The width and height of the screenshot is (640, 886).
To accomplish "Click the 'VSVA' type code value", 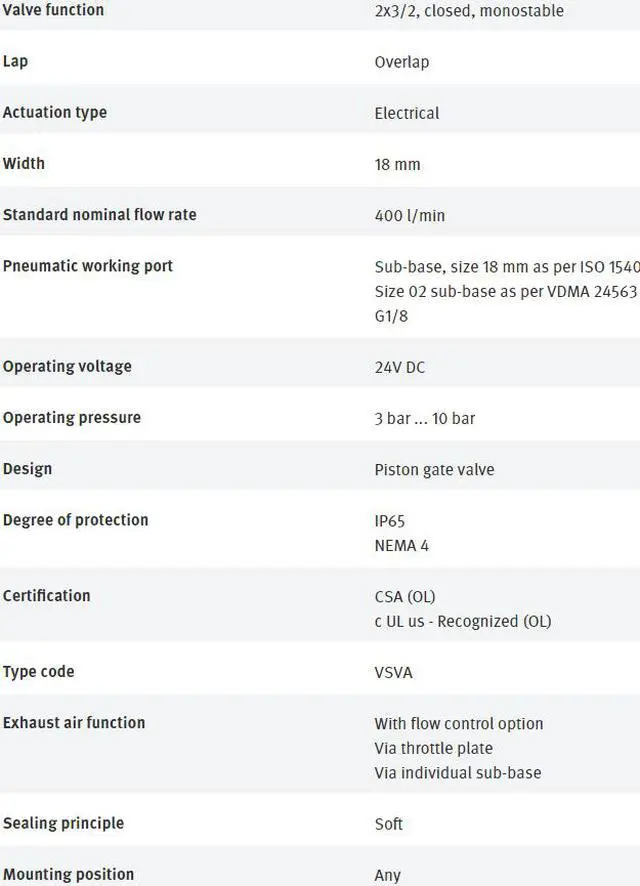I will tap(393, 672).
